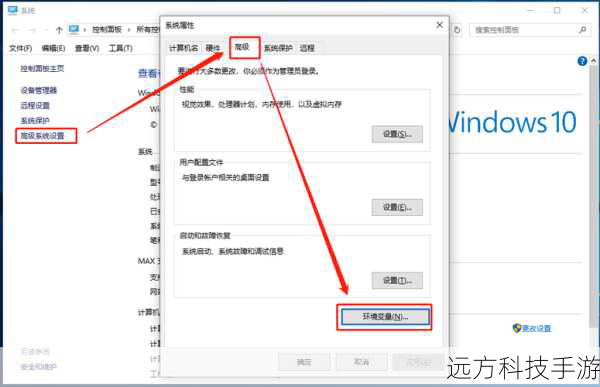Open the 编辑(E) menu

[53, 48]
